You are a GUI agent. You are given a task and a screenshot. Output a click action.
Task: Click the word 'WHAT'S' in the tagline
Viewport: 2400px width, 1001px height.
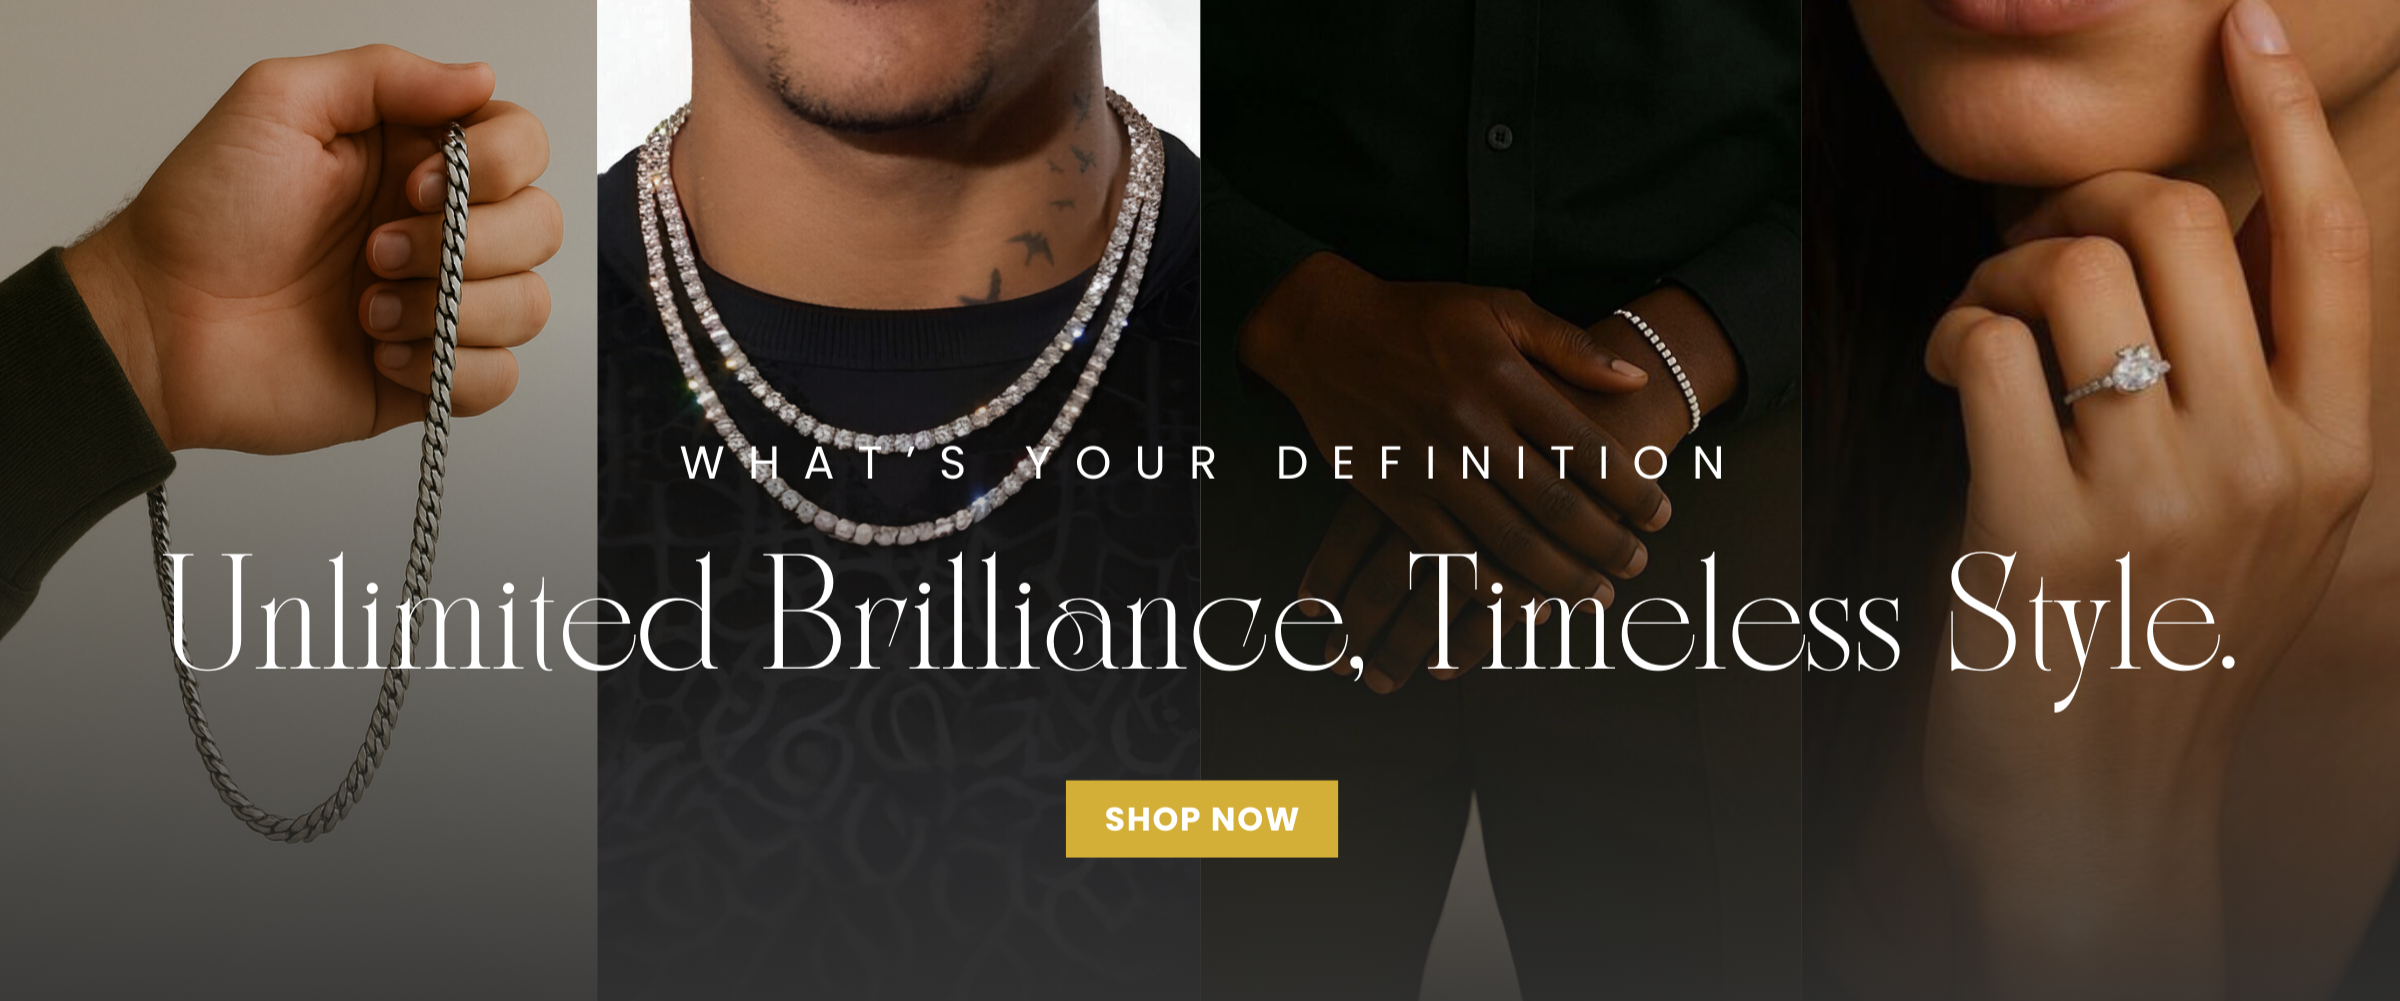[825, 463]
